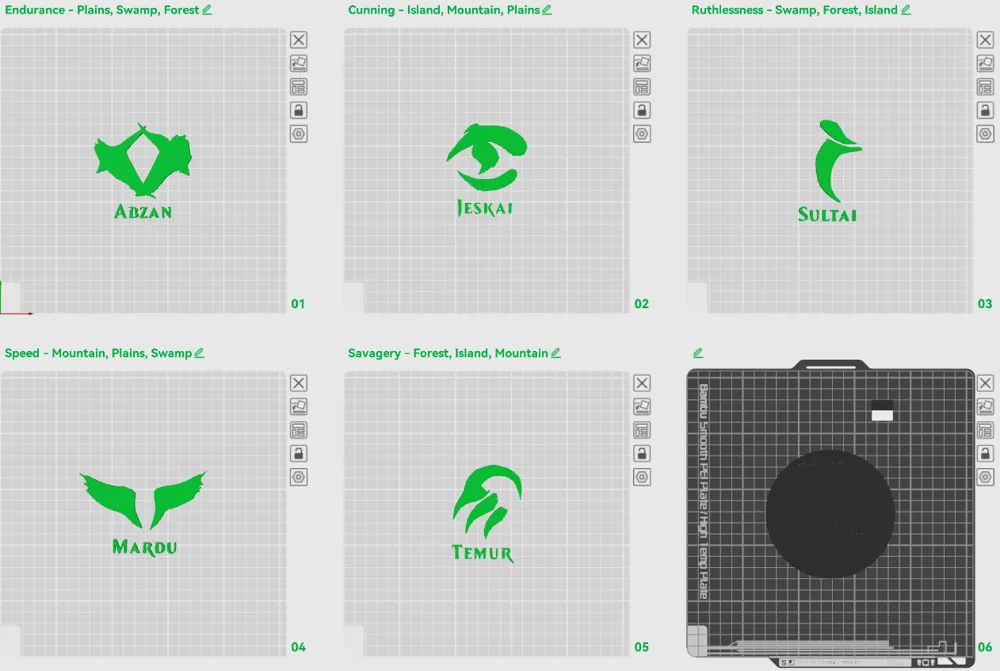
Task: Edit the Cunning plate name with pencil icon
Action: tap(547, 10)
